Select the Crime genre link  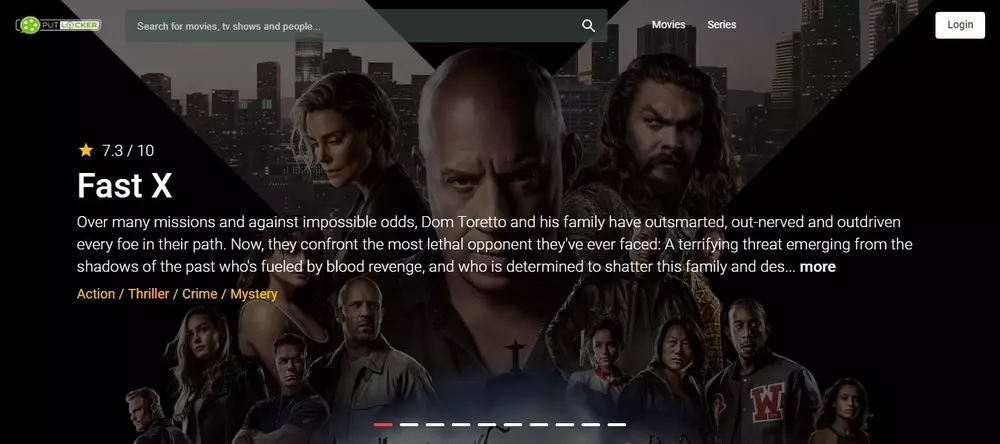[x=200, y=294]
